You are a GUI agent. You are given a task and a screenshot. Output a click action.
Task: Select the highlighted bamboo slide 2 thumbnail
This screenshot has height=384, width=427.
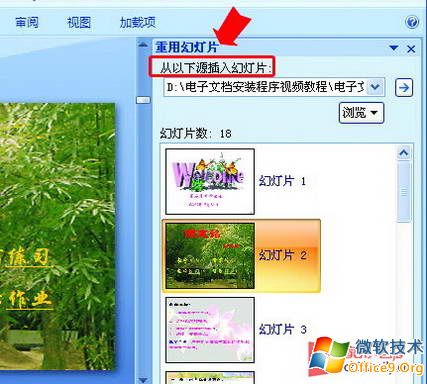pyautogui.click(x=210, y=256)
